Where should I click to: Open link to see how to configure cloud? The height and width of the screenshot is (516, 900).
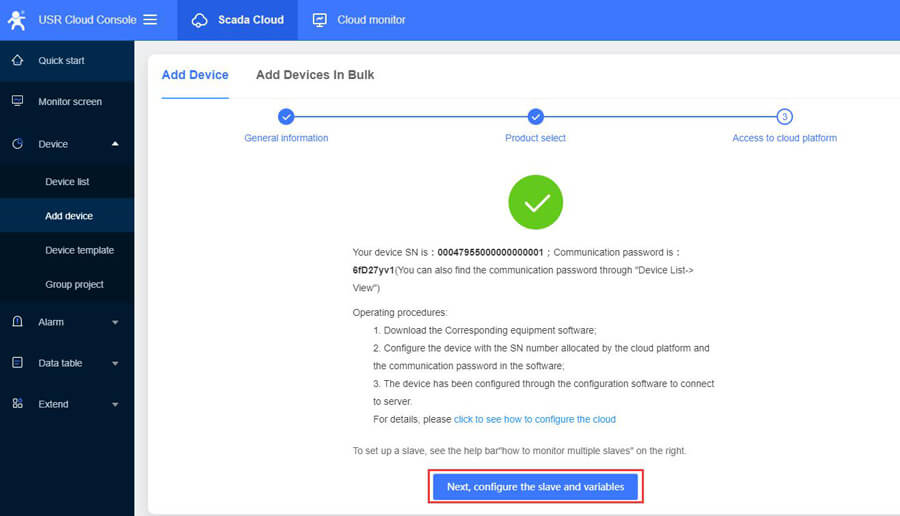point(534,420)
